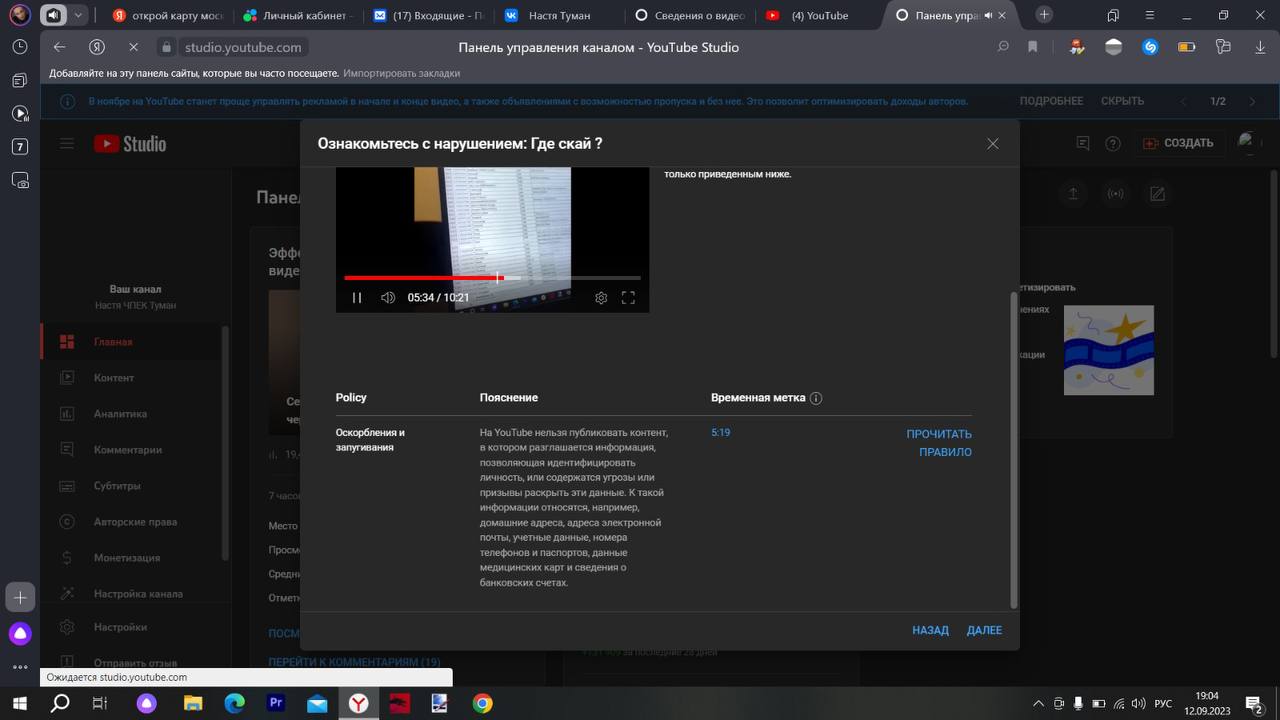Screen dimensions: 1280x720
Task: Click Импортировать закладки link
Action: [x=402, y=73]
